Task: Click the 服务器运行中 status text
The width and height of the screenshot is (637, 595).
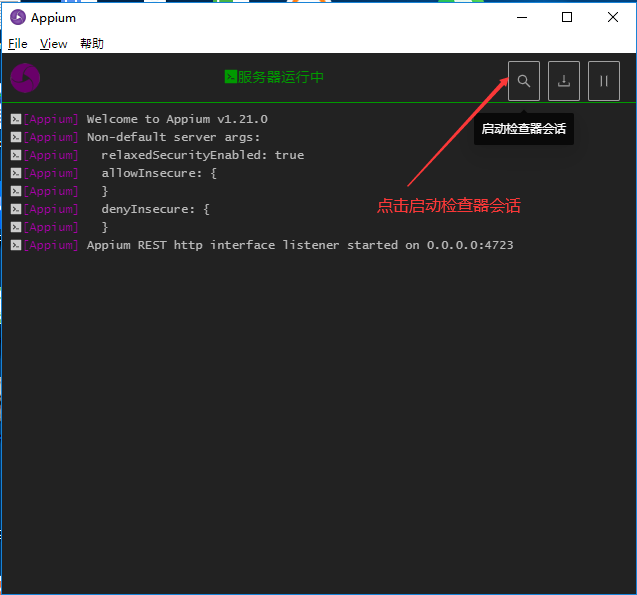Action: (280, 77)
